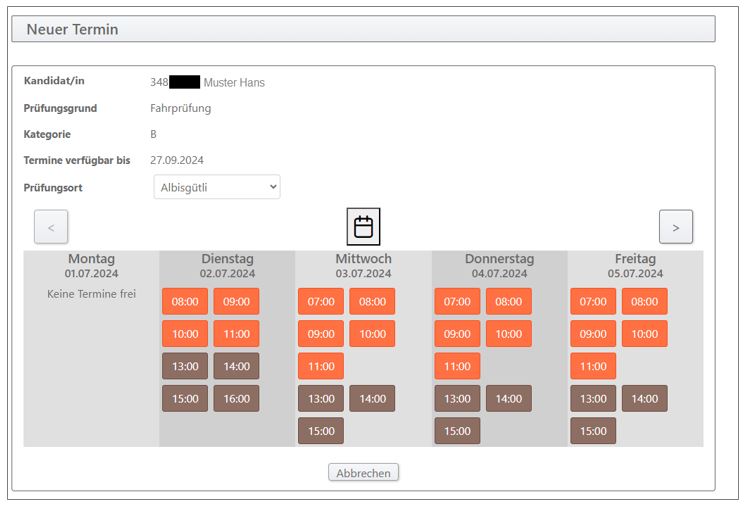Select Dienstag 13:00 brown slot
This screenshot has width=747, height=508.
(x=184, y=366)
